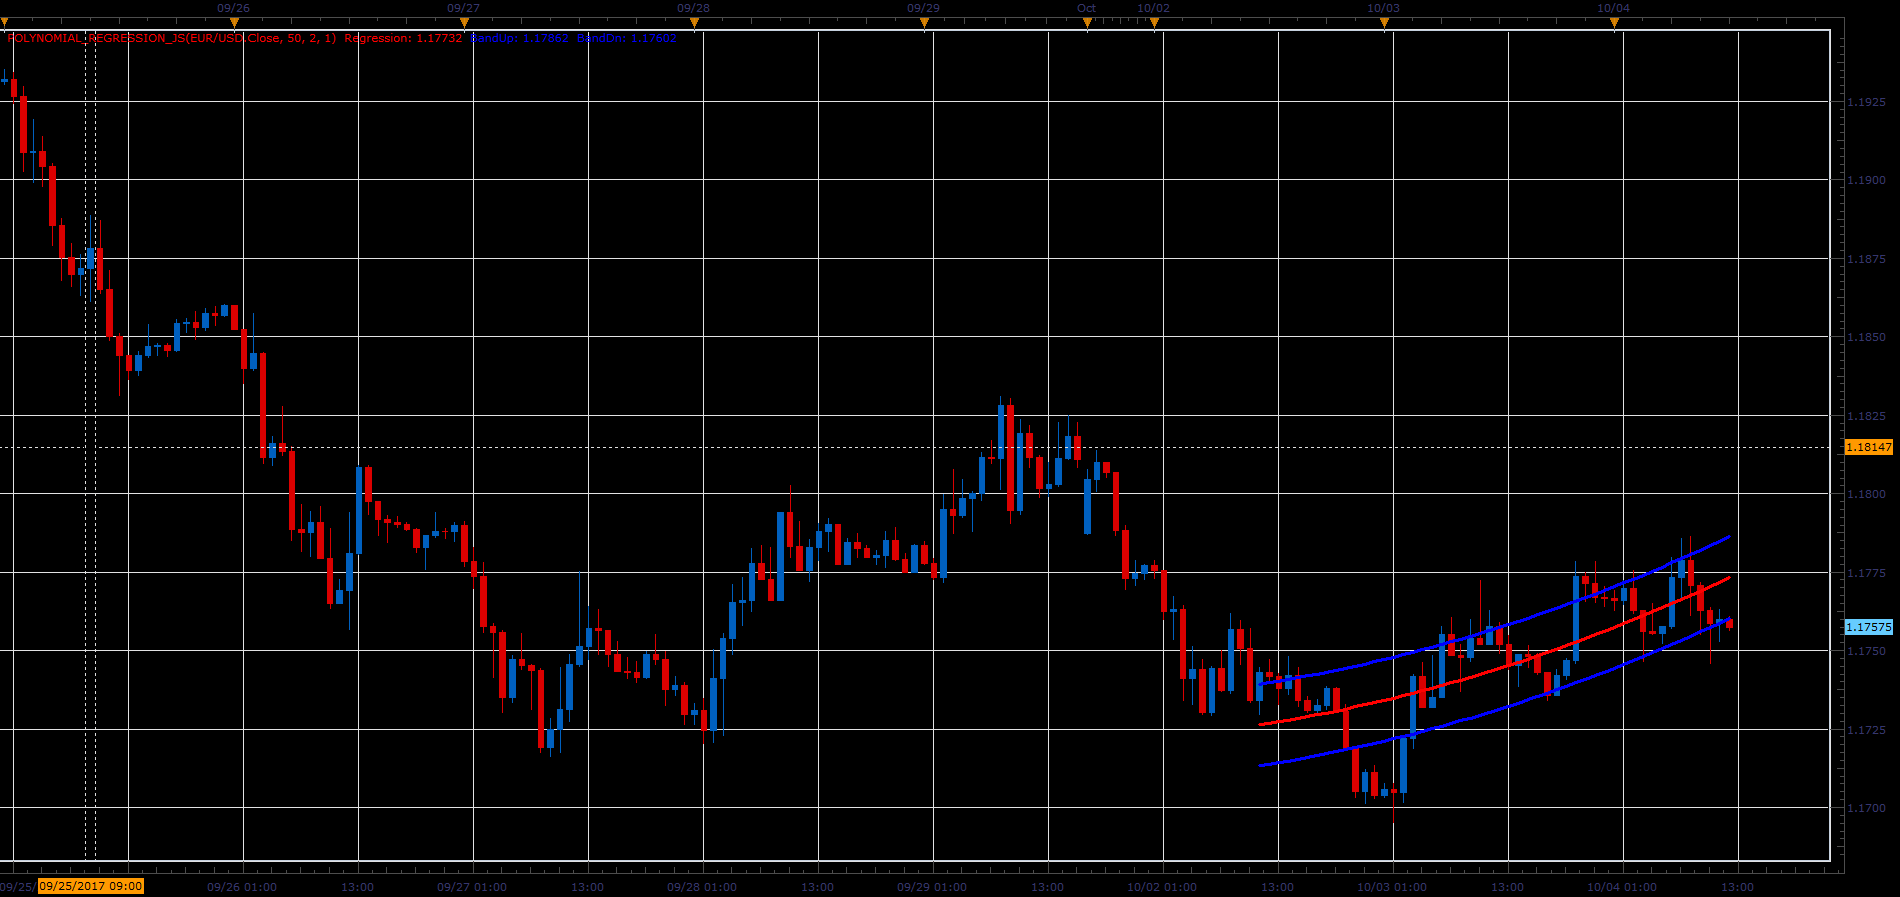Click the 10/02 orange day marker
This screenshot has width=1900, height=897.
pyautogui.click(x=1154, y=22)
